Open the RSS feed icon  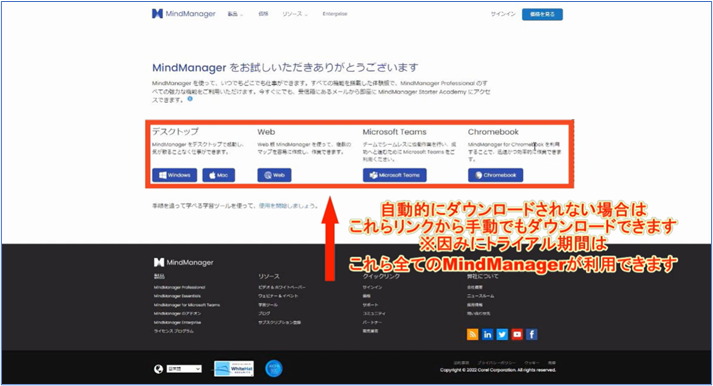click(472, 335)
